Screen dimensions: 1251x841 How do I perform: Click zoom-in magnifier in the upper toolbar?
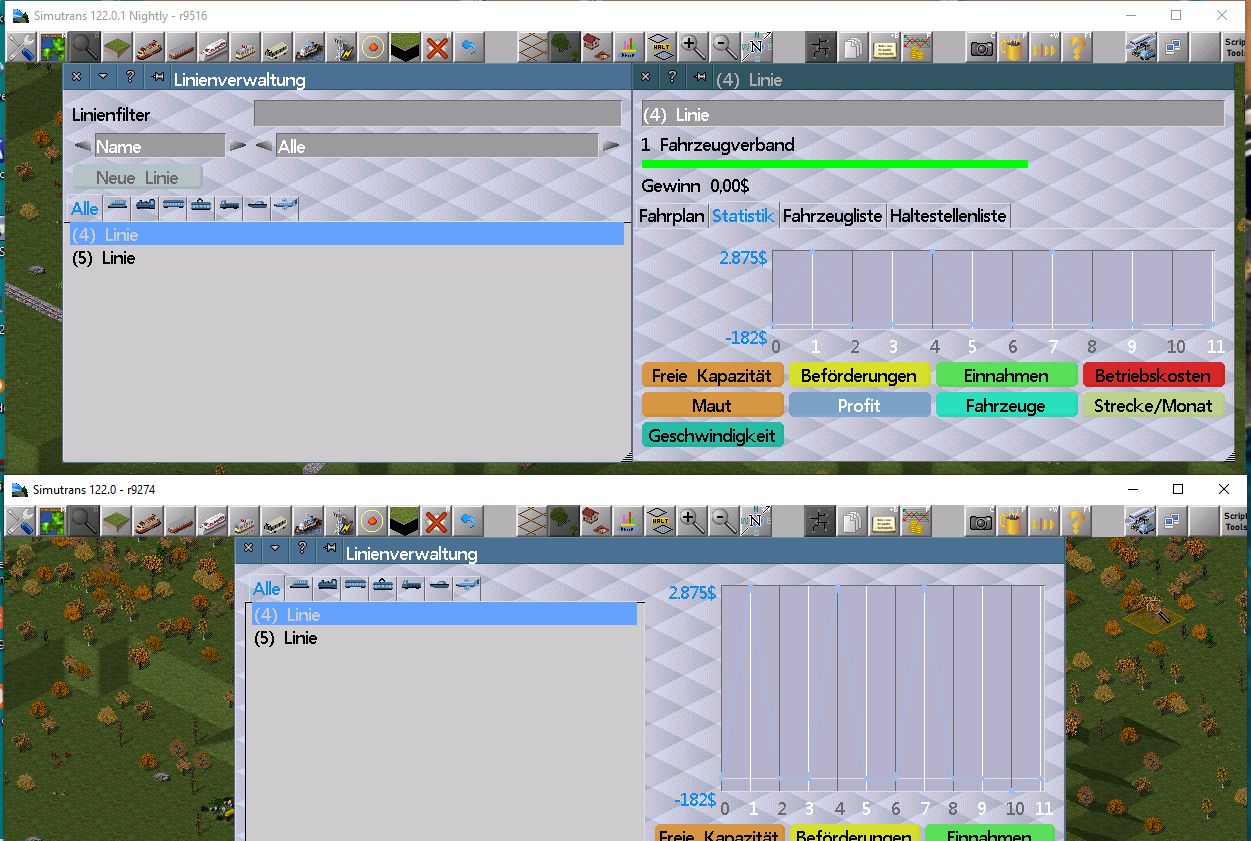(x=690, y=46)
